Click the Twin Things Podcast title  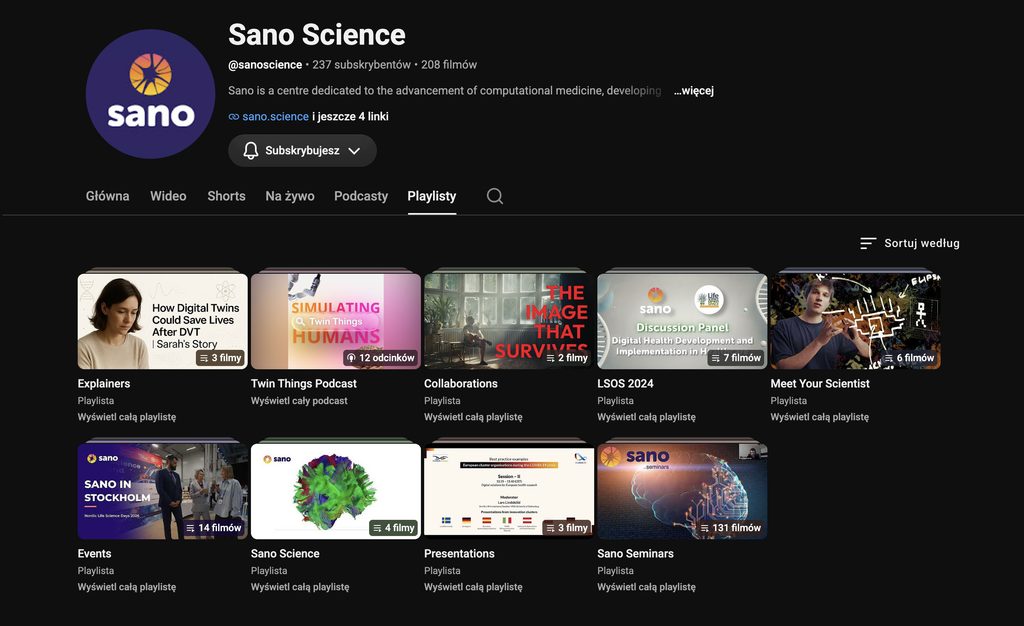(x=304, y=384)
